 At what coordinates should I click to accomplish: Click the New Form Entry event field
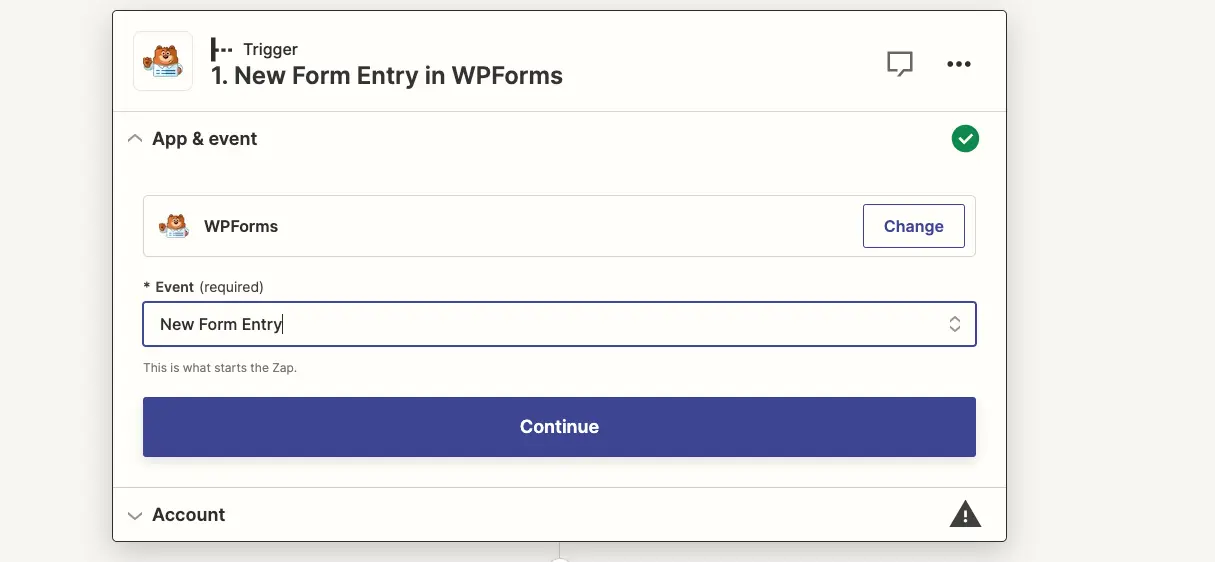click(559, 324)
